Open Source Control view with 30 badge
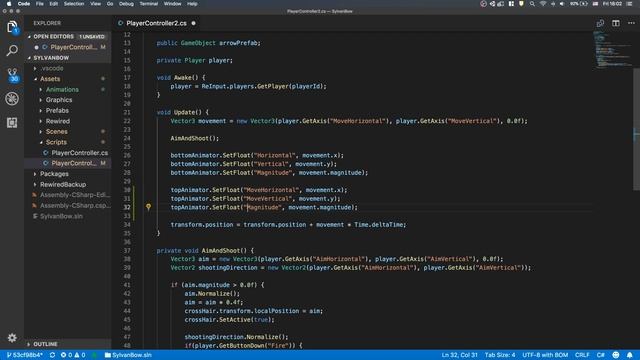 pos(13,75)
